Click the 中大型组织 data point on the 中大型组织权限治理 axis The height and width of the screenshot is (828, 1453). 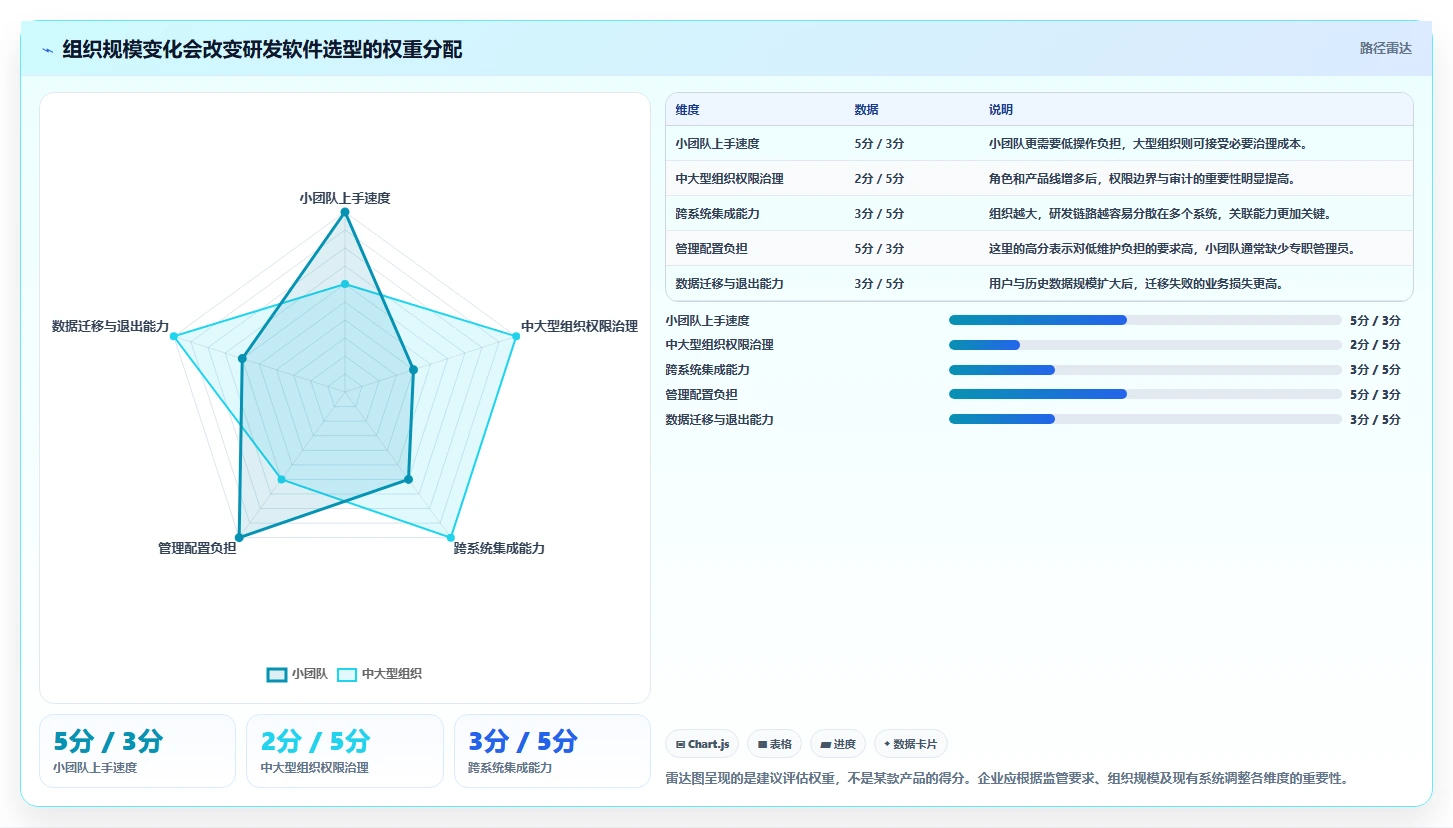pyautogui.click(x=516, y=336)
